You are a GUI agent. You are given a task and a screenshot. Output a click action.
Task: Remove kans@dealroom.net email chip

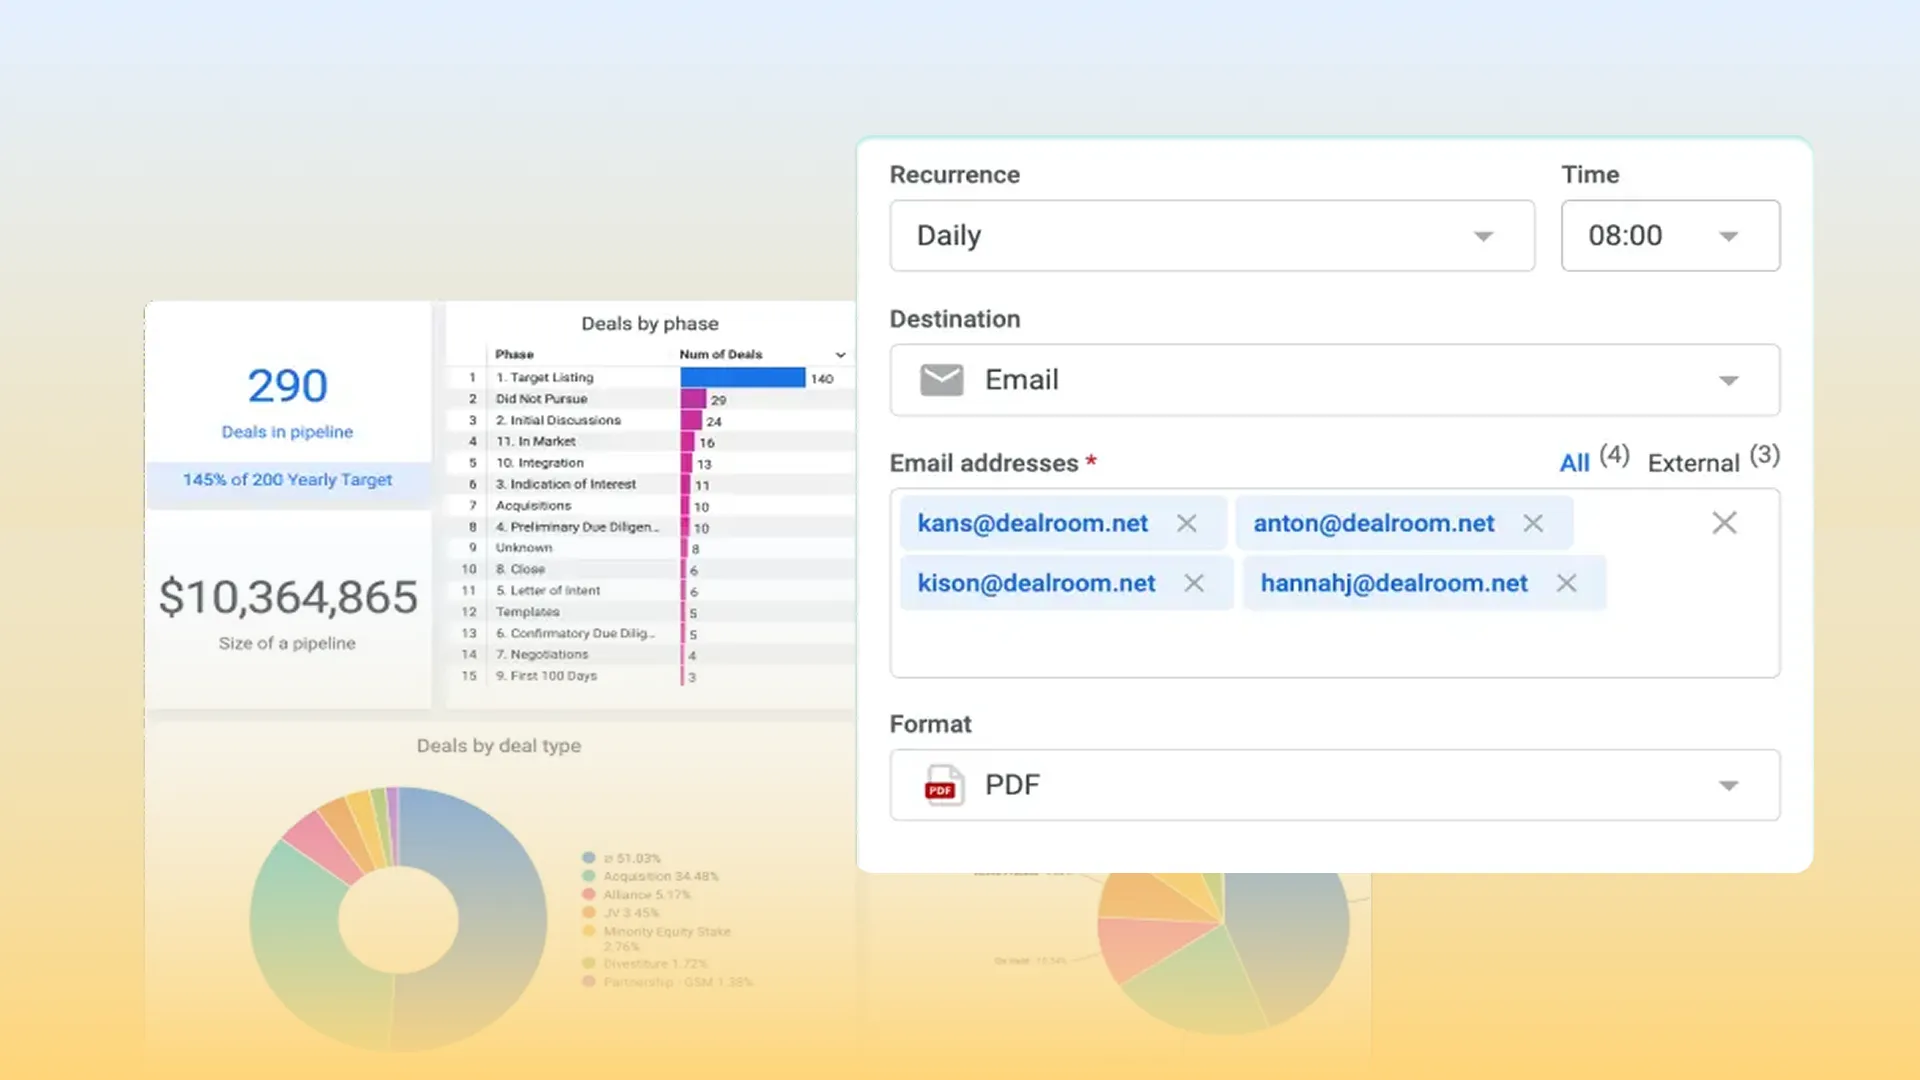point(1186,523)
